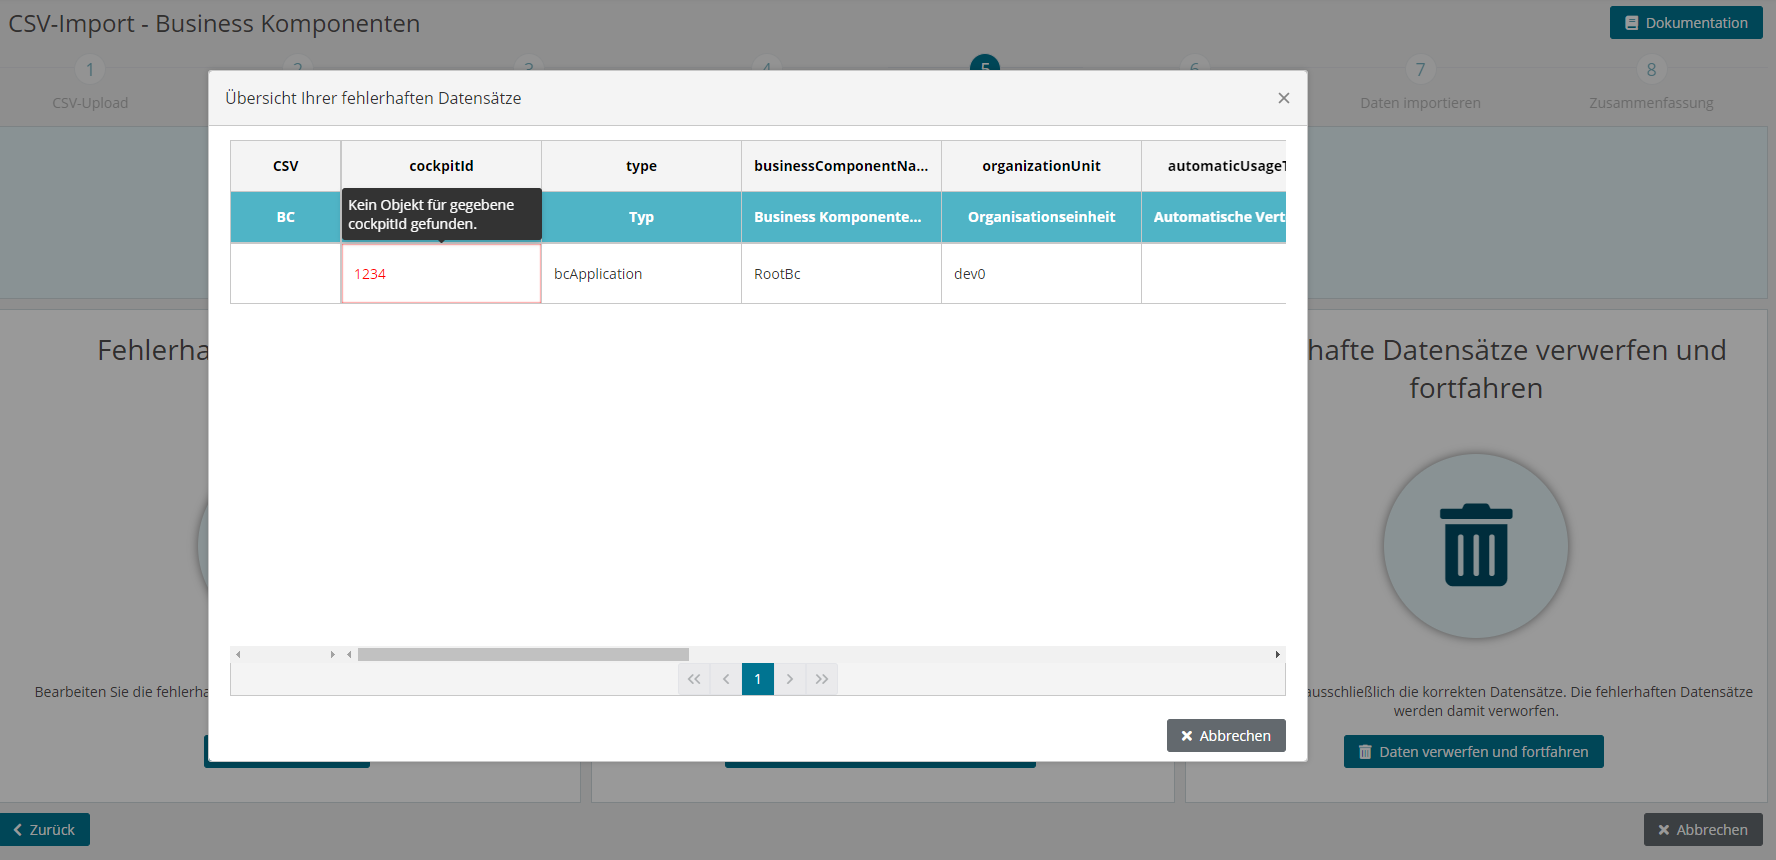Viewport: 1776px width, 860px height.
Task: Click the left arrow of frozen column scrollbar
Action: pos(238,654)
